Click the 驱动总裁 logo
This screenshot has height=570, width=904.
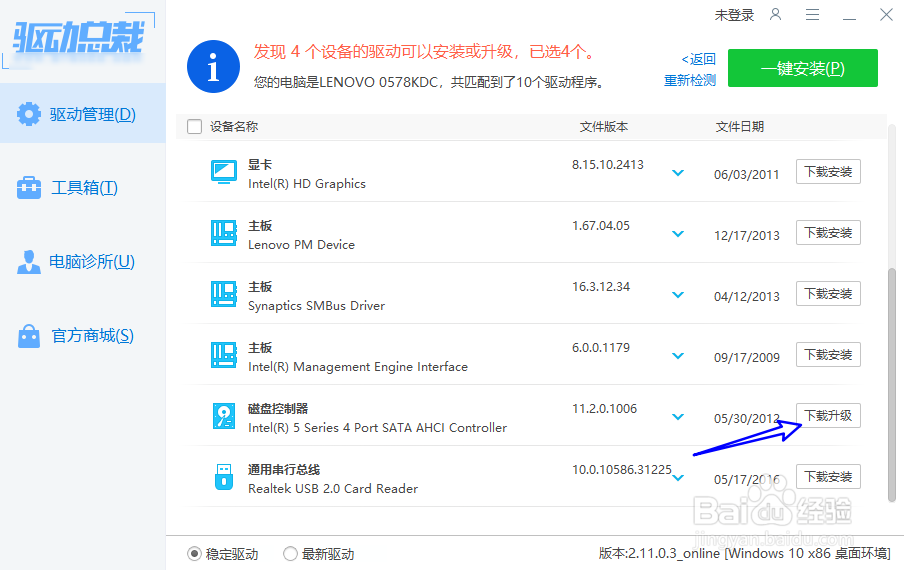(x=78, y=38)
